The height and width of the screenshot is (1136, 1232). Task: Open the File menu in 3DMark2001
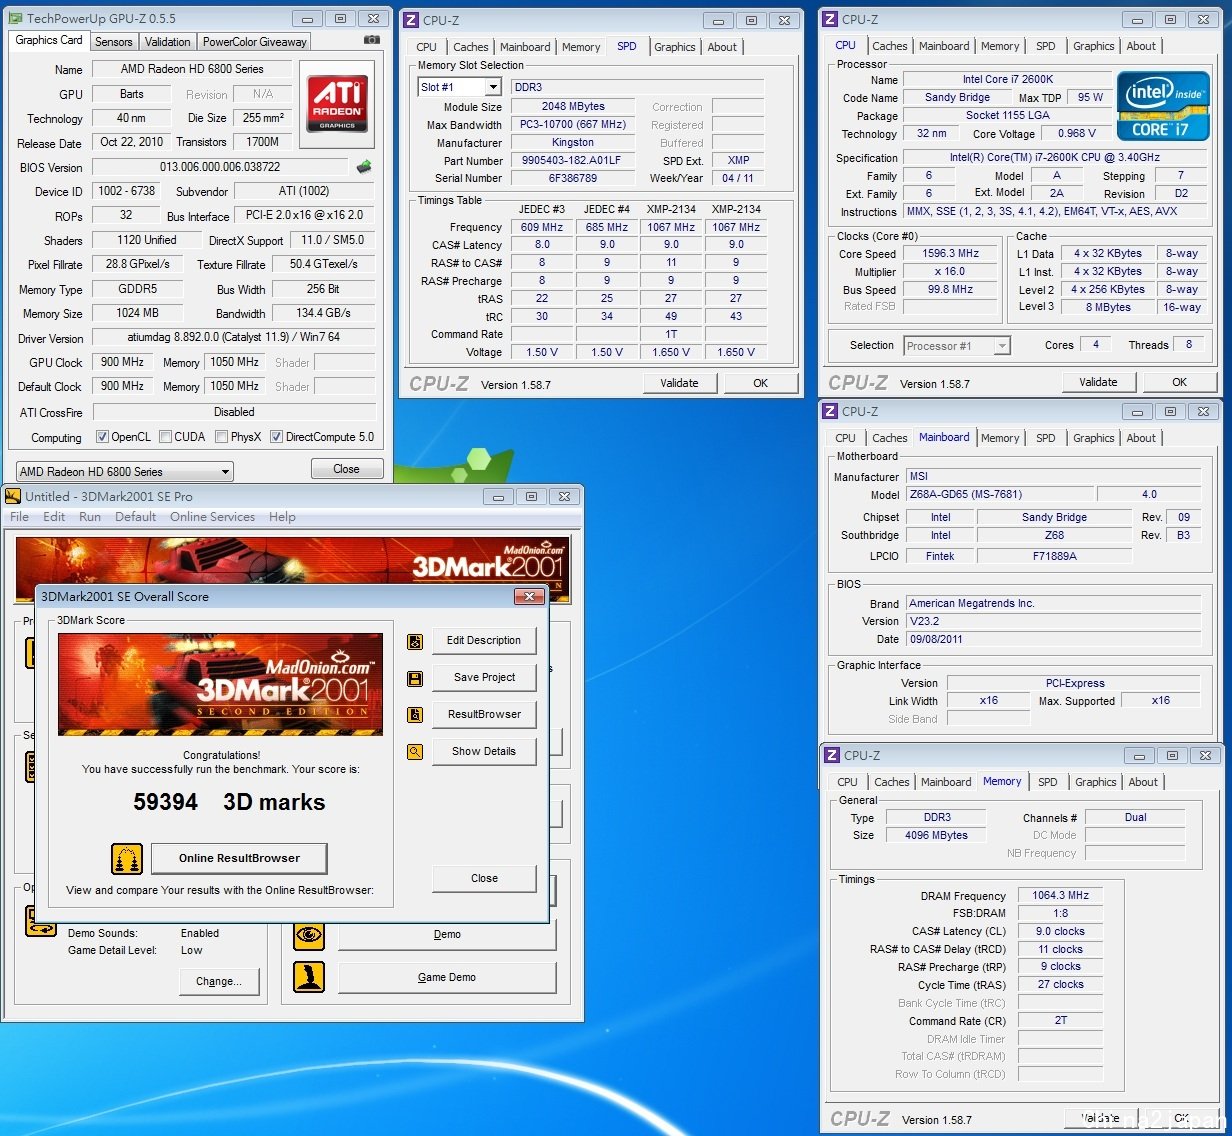click(20, 517)
